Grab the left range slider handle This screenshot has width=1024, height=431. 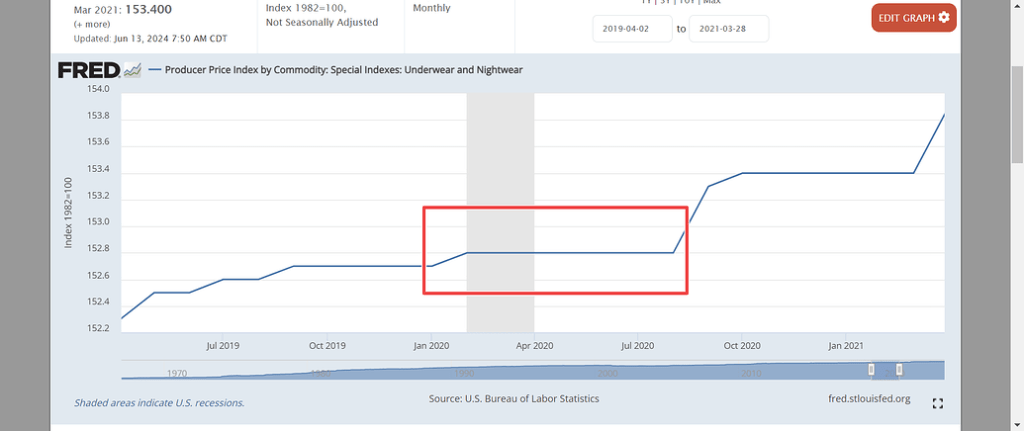click(871, 370)
